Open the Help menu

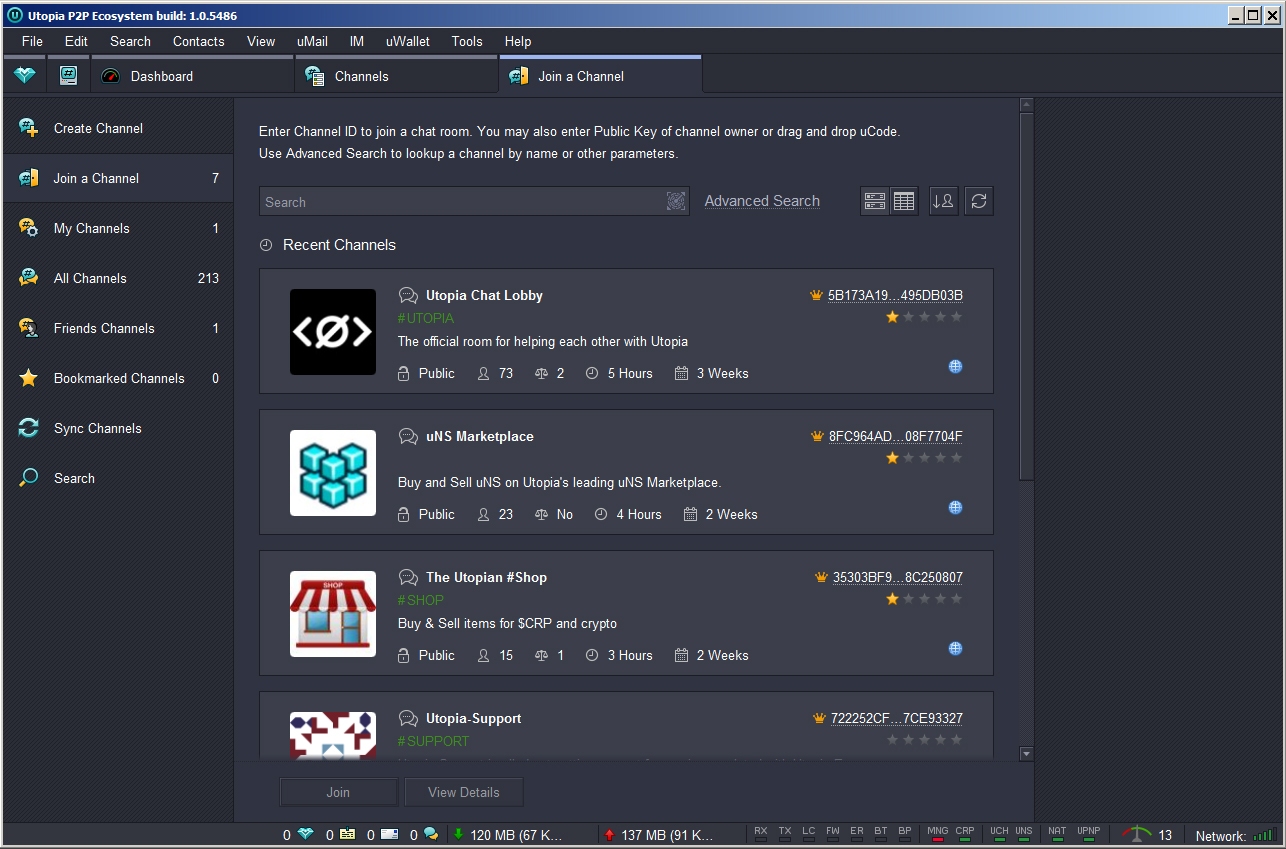(518, 41)
